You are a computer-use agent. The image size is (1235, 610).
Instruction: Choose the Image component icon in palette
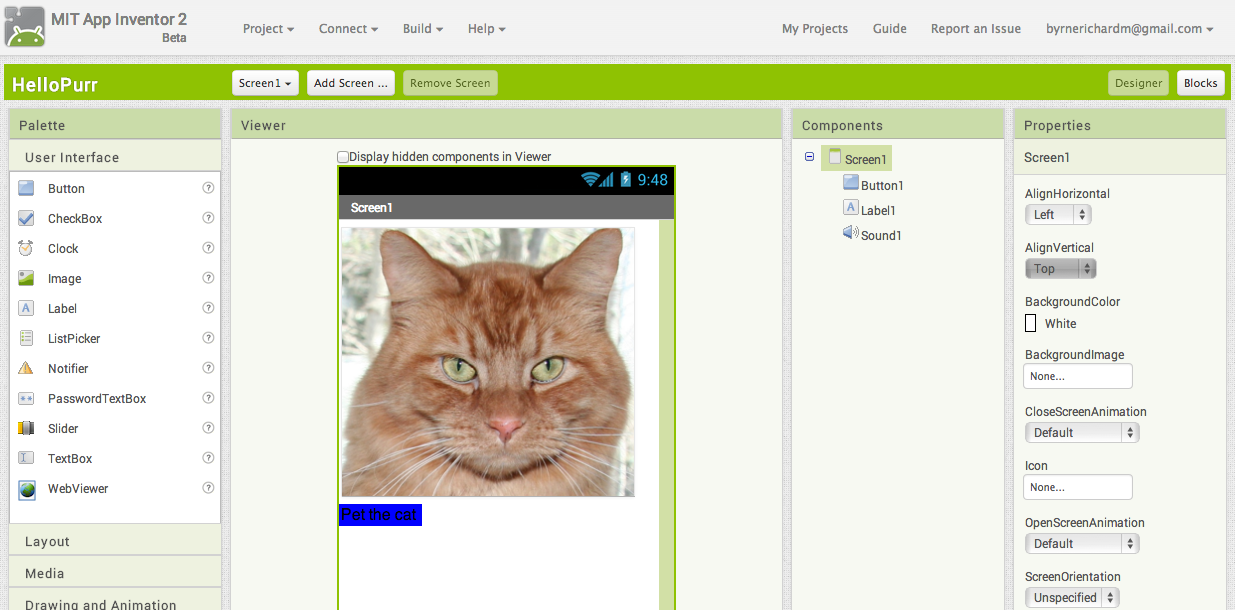pos(26,278)
